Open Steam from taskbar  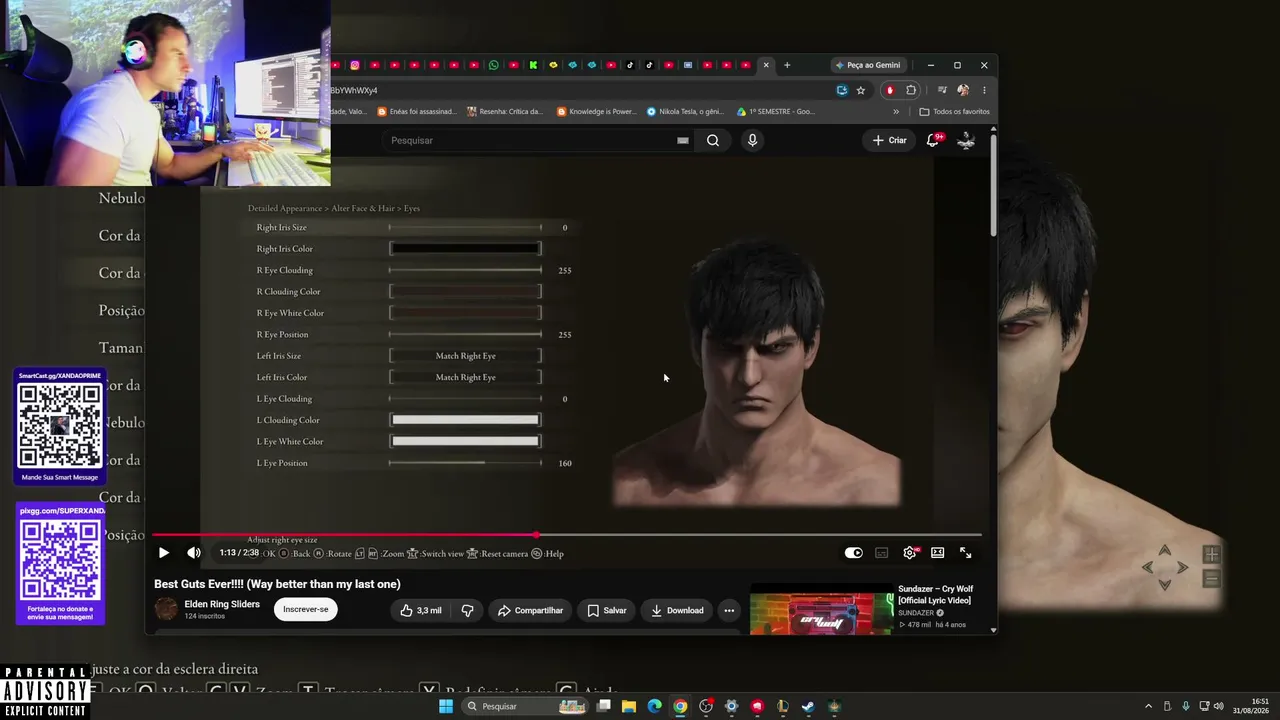(x=807, y=706)
